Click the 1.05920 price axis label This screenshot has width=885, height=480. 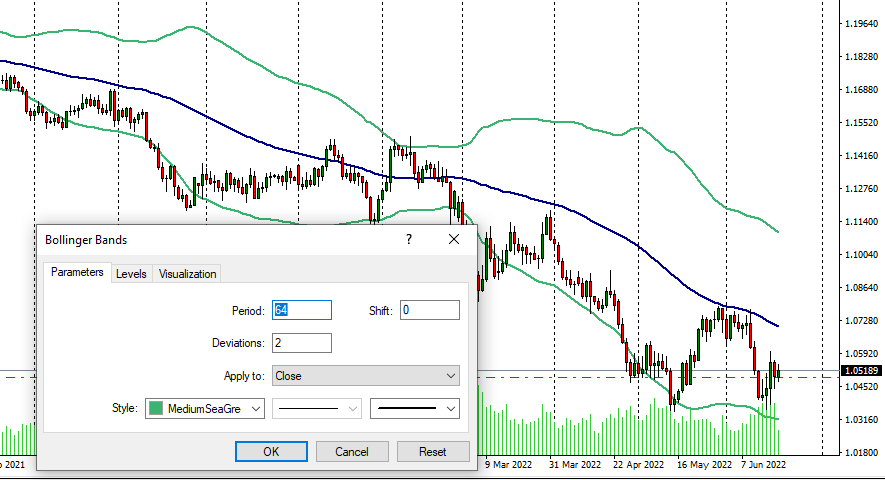(x=861, y=354)
